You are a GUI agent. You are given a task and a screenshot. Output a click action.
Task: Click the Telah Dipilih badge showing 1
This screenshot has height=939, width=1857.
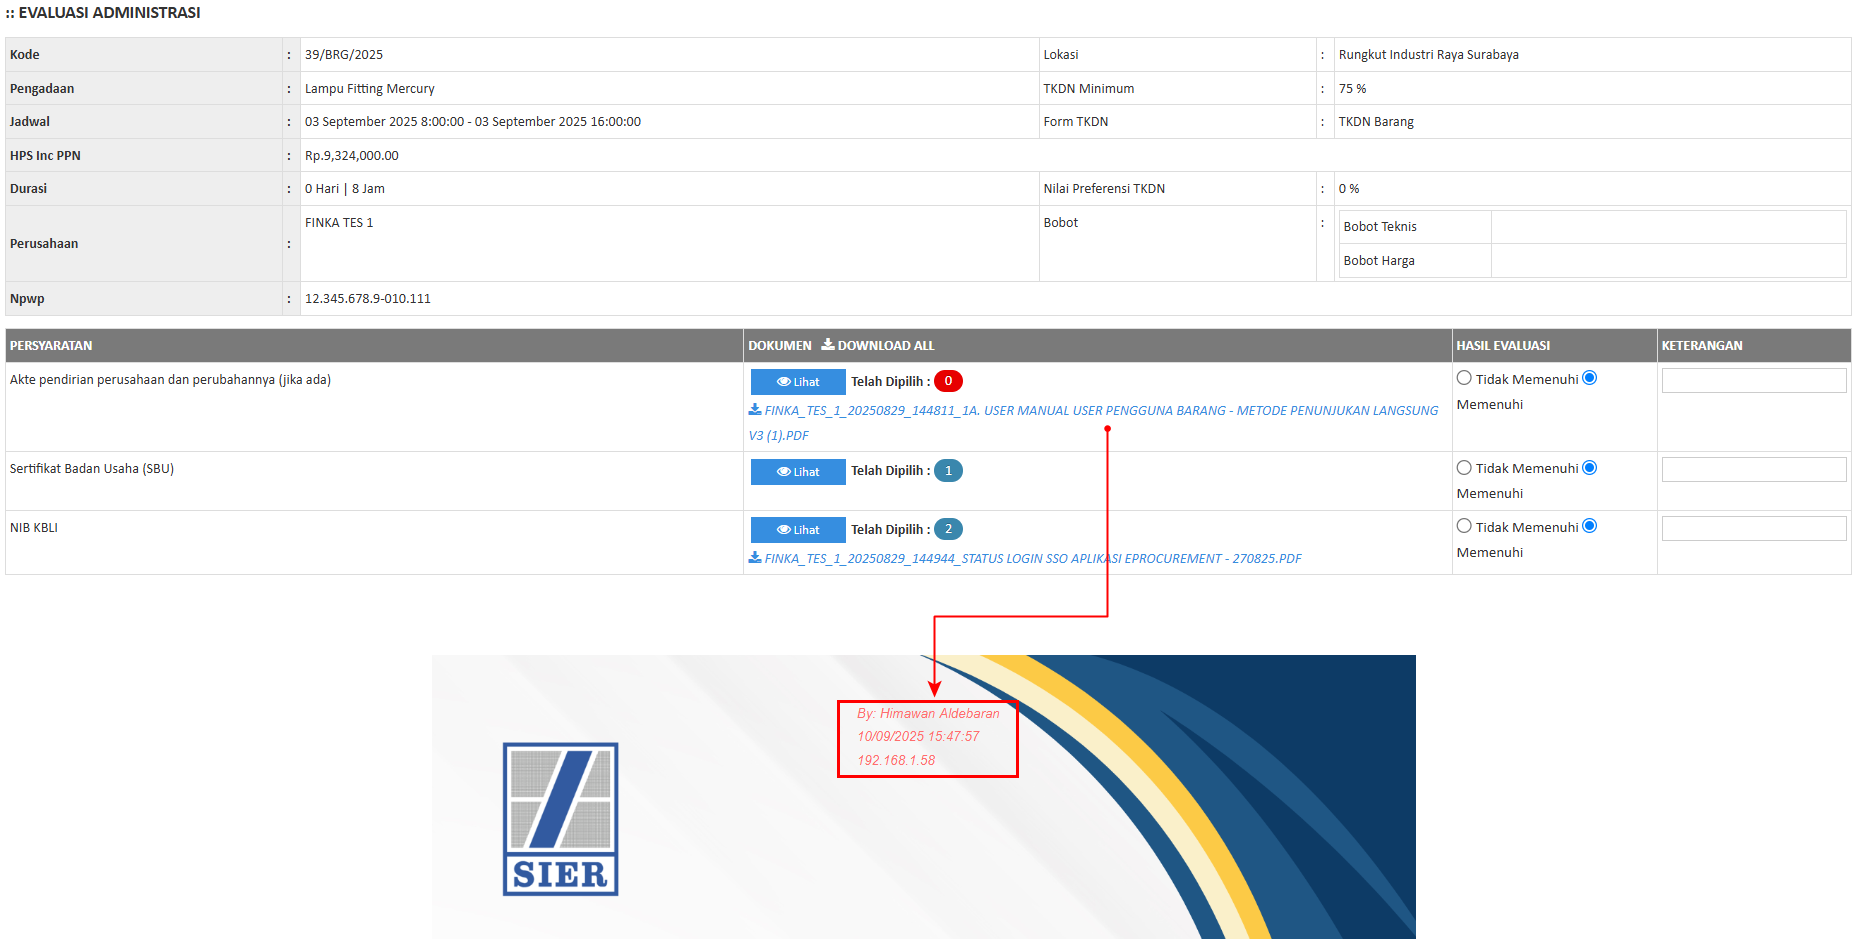click(948, 470)
